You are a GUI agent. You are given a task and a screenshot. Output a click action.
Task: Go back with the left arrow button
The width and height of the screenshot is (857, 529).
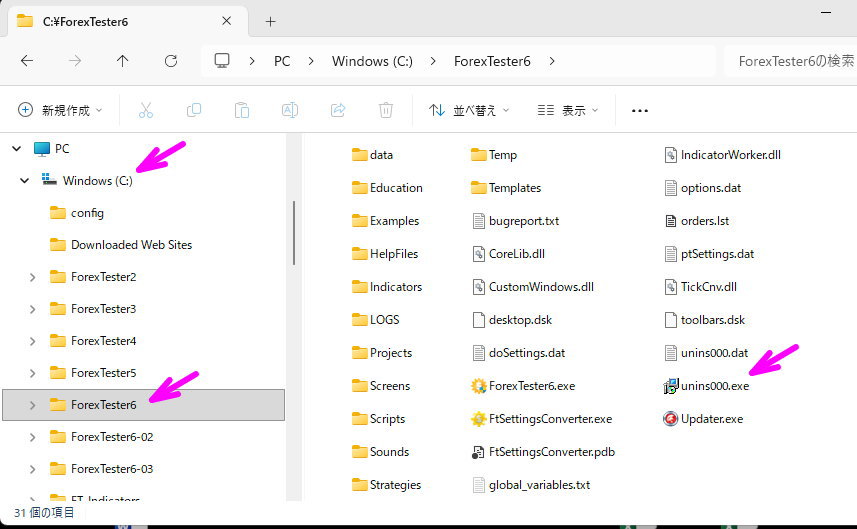[x=27, y=61]
